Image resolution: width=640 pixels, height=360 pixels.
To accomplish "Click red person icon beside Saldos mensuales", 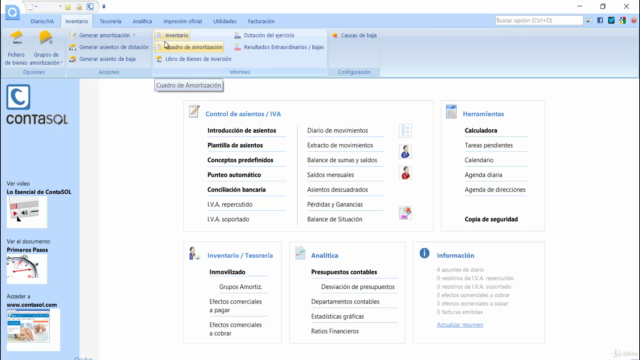I will pyautogui.click(x=405, y=173).
